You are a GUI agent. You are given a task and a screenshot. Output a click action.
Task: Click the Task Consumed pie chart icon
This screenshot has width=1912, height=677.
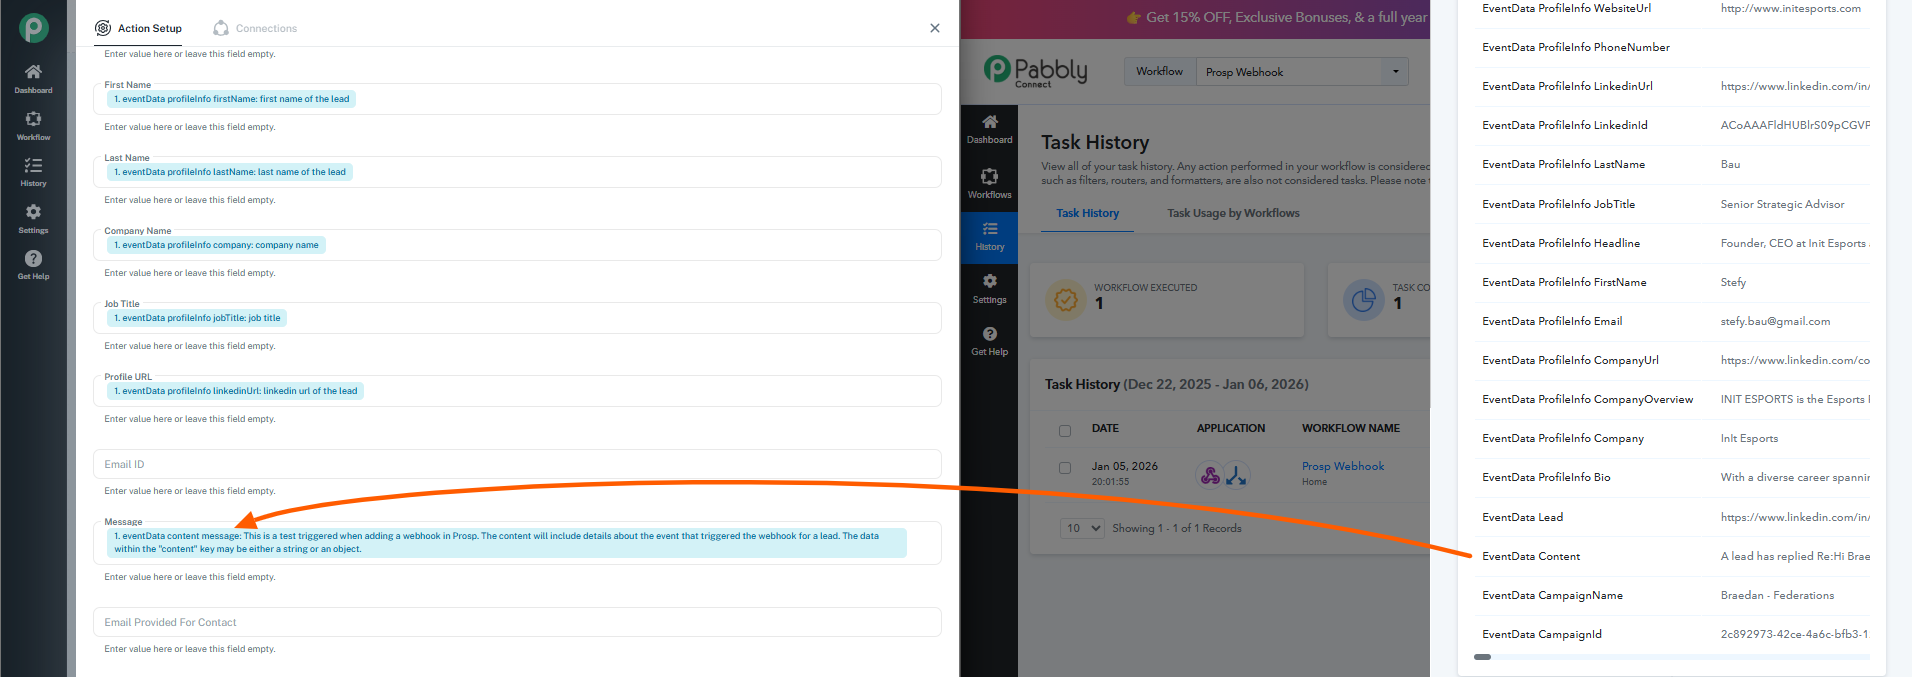(1364, 299)
